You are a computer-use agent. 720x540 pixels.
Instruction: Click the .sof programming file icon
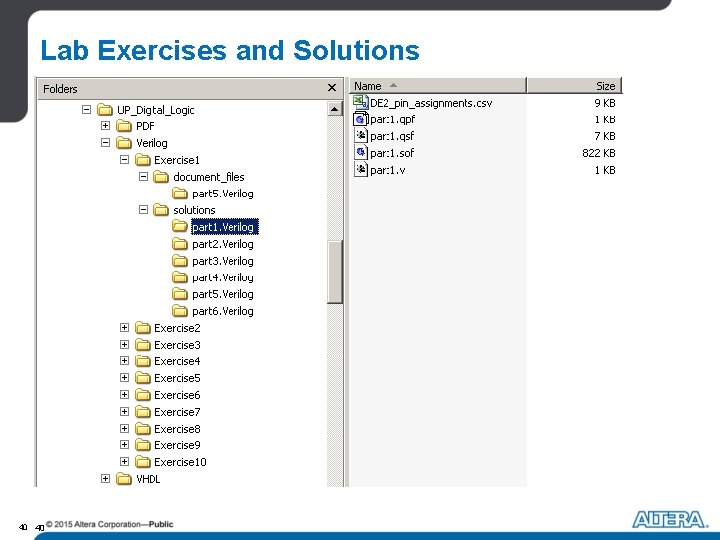point(361,152)
